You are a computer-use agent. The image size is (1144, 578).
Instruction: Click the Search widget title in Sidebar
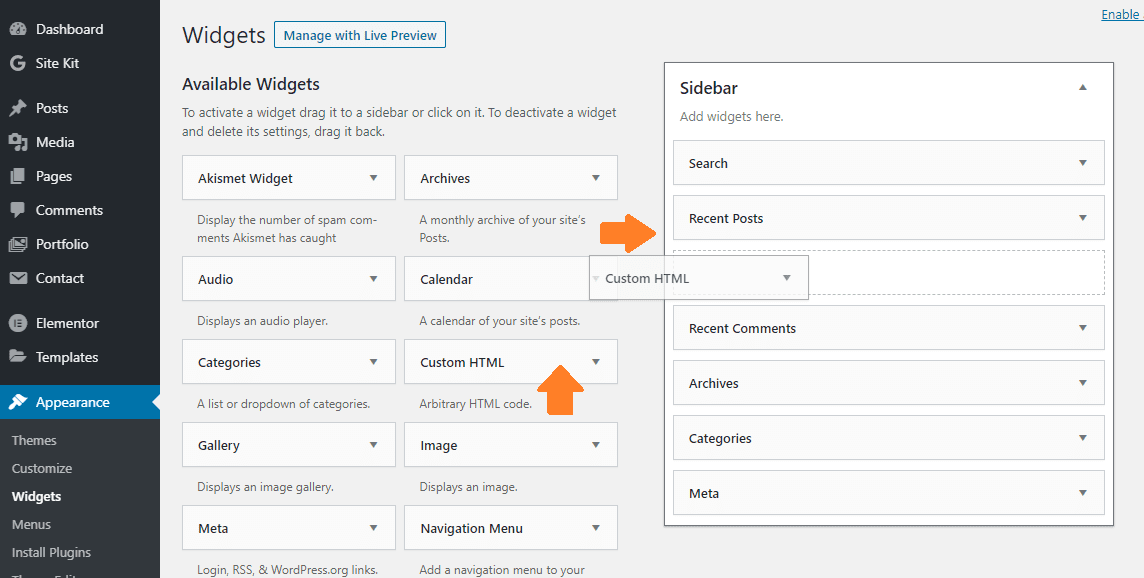pyautogui.click(x=708, y=163)
